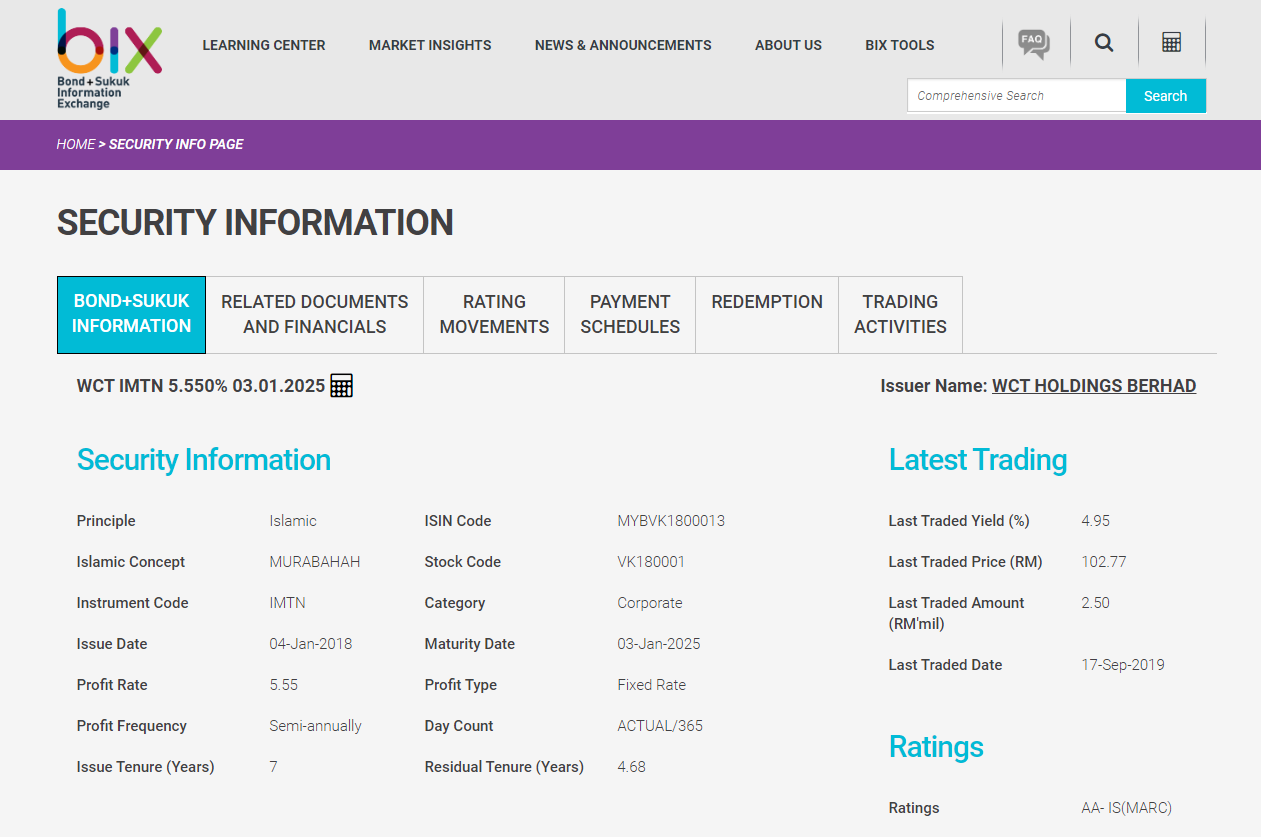Open the BIX Tools menu
This screenshot has width=1261, height=837.
coord(900,45)
